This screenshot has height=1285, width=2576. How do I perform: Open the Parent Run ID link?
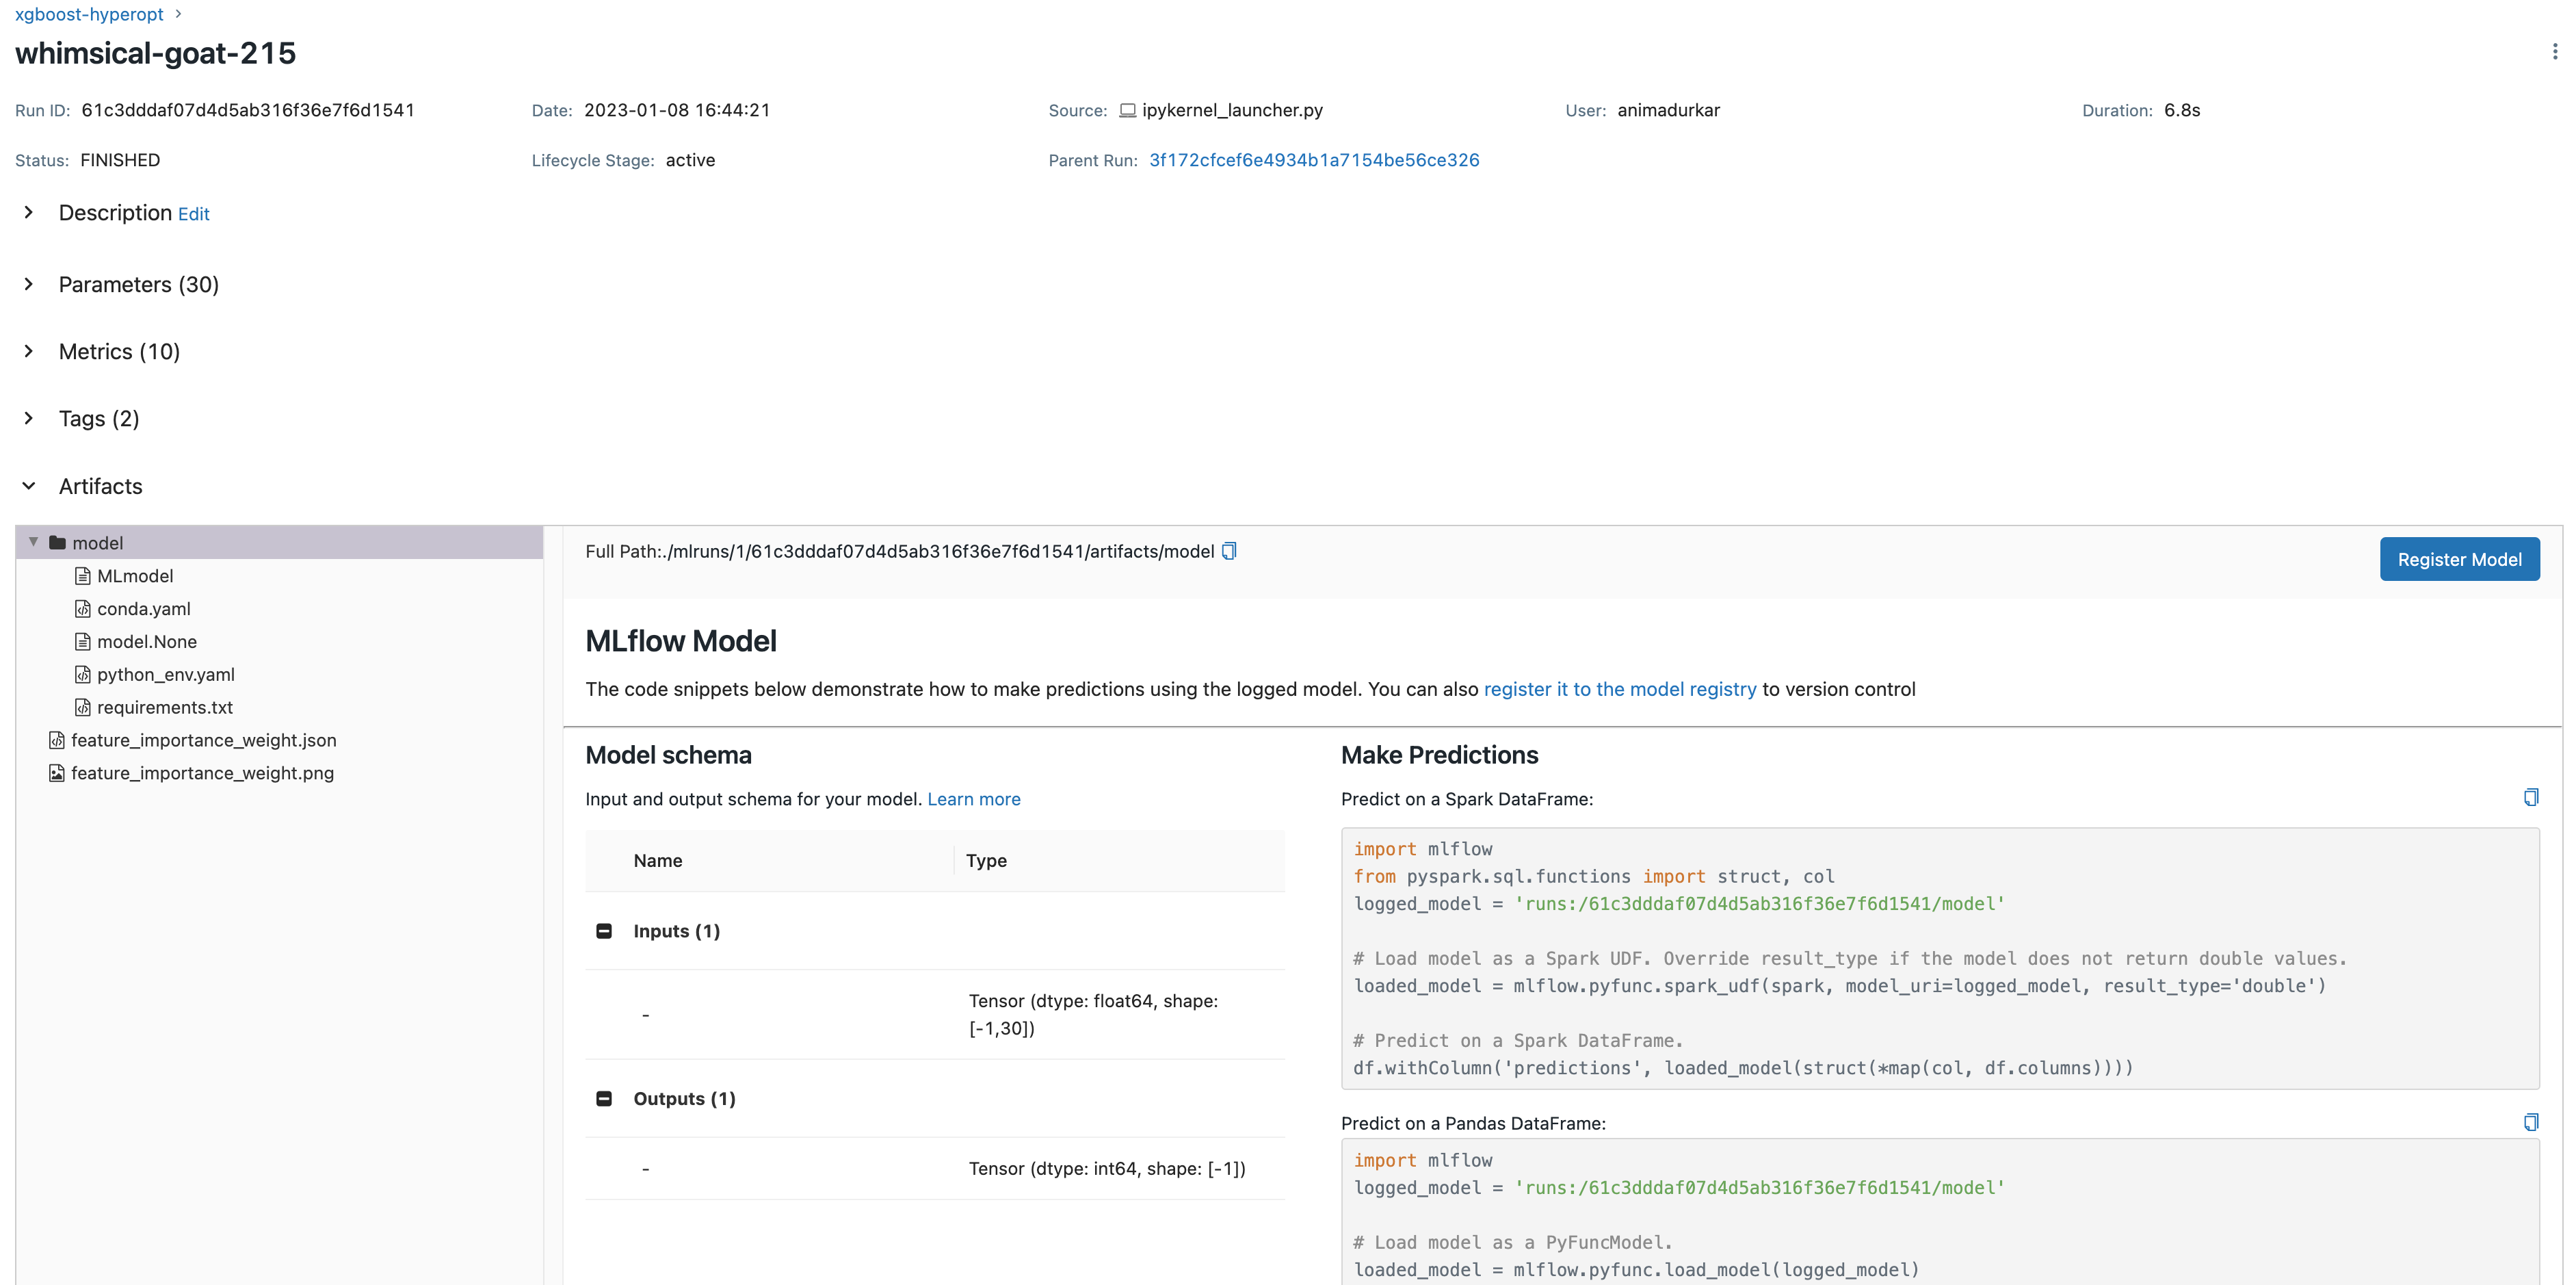[x=1313, y=160]
